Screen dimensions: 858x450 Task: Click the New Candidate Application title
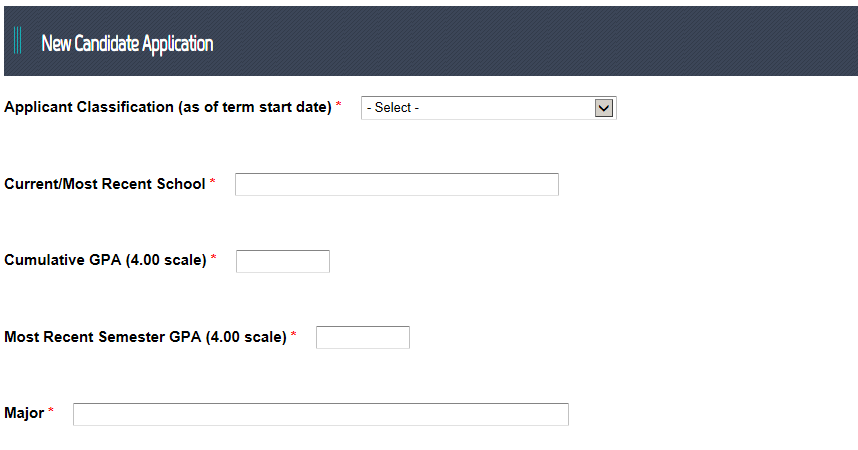click(x=127, y=44)
